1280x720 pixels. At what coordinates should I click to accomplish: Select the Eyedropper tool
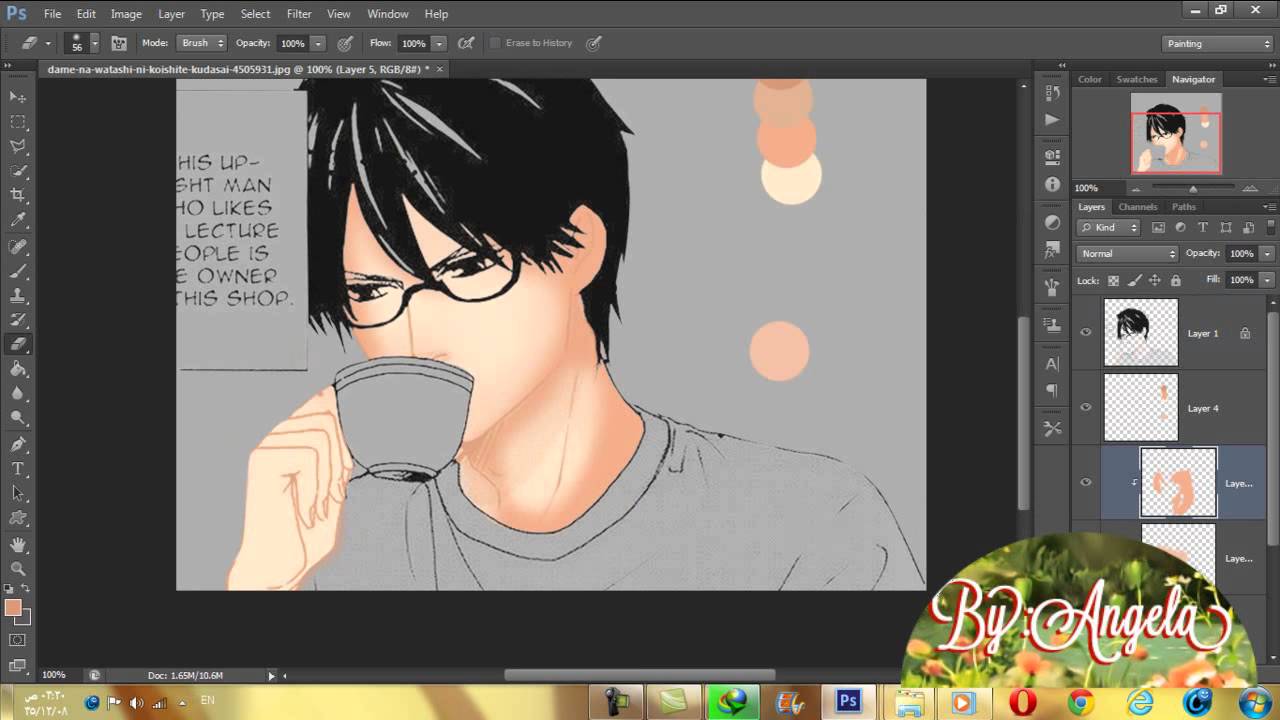18,221
